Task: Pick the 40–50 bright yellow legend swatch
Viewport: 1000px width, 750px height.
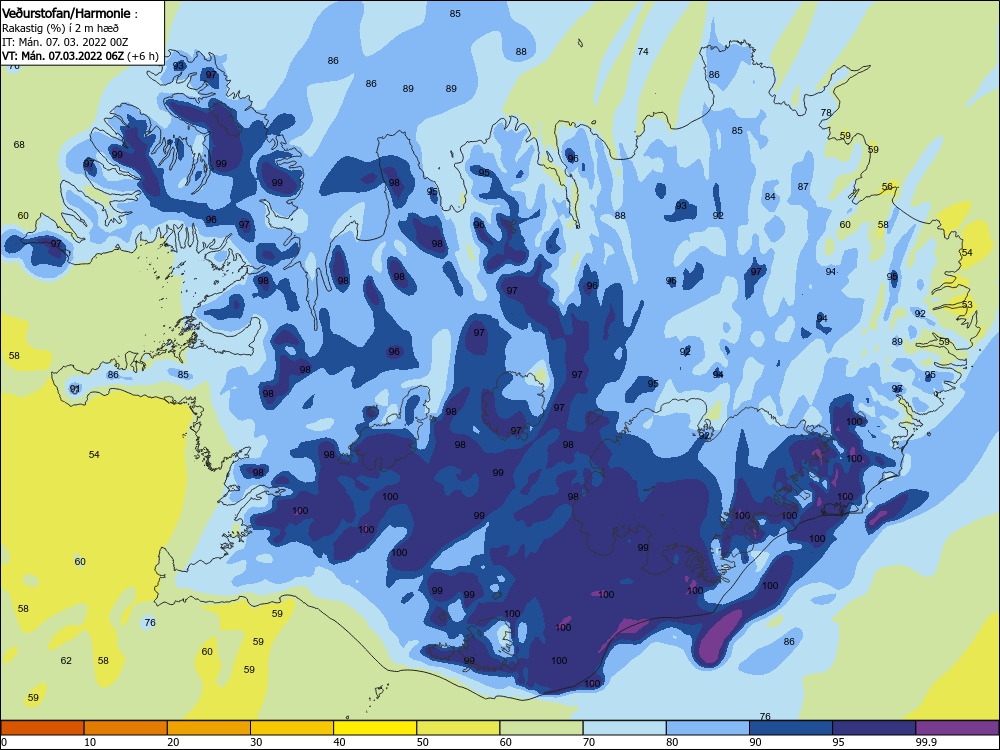Action: pos(375,728)
